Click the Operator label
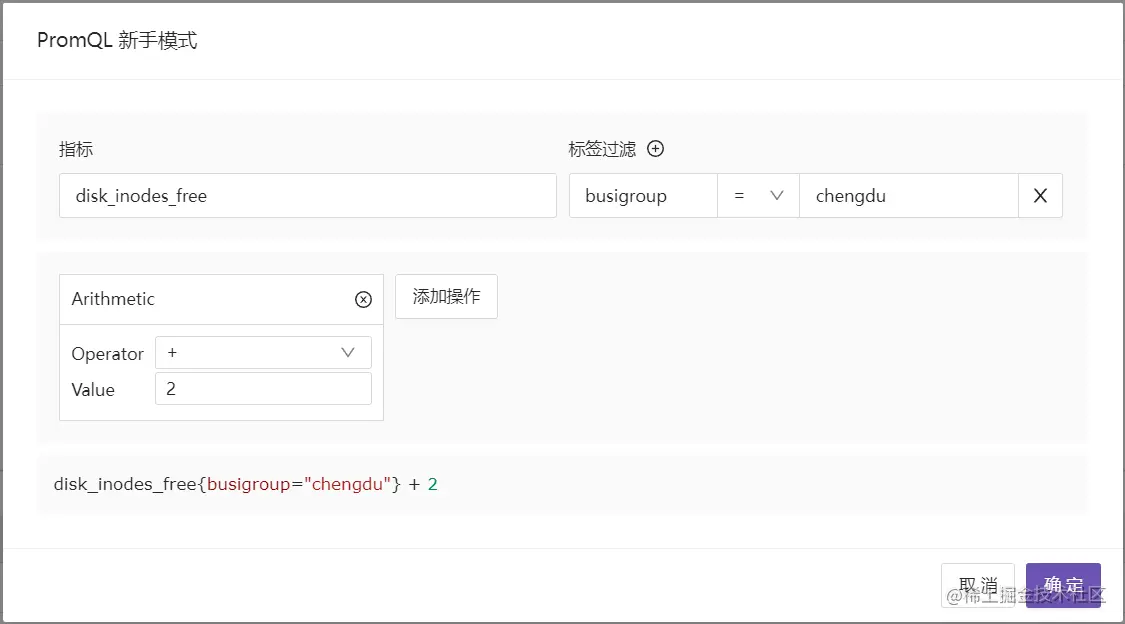 (108, 354)
